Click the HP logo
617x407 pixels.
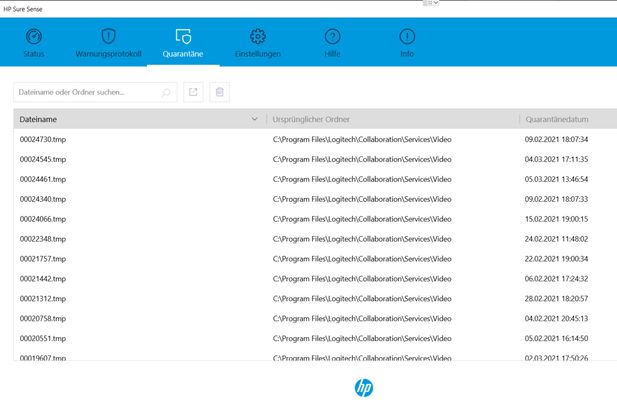coord(364,388)
